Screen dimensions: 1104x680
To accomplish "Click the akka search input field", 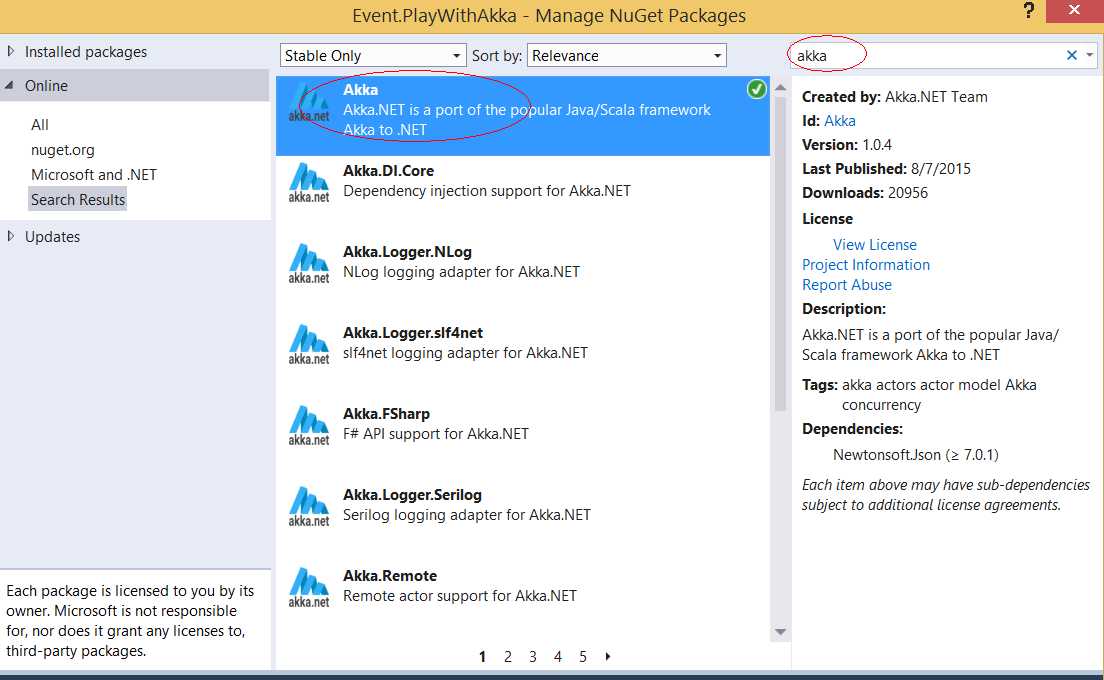I will tap(924, 56).
